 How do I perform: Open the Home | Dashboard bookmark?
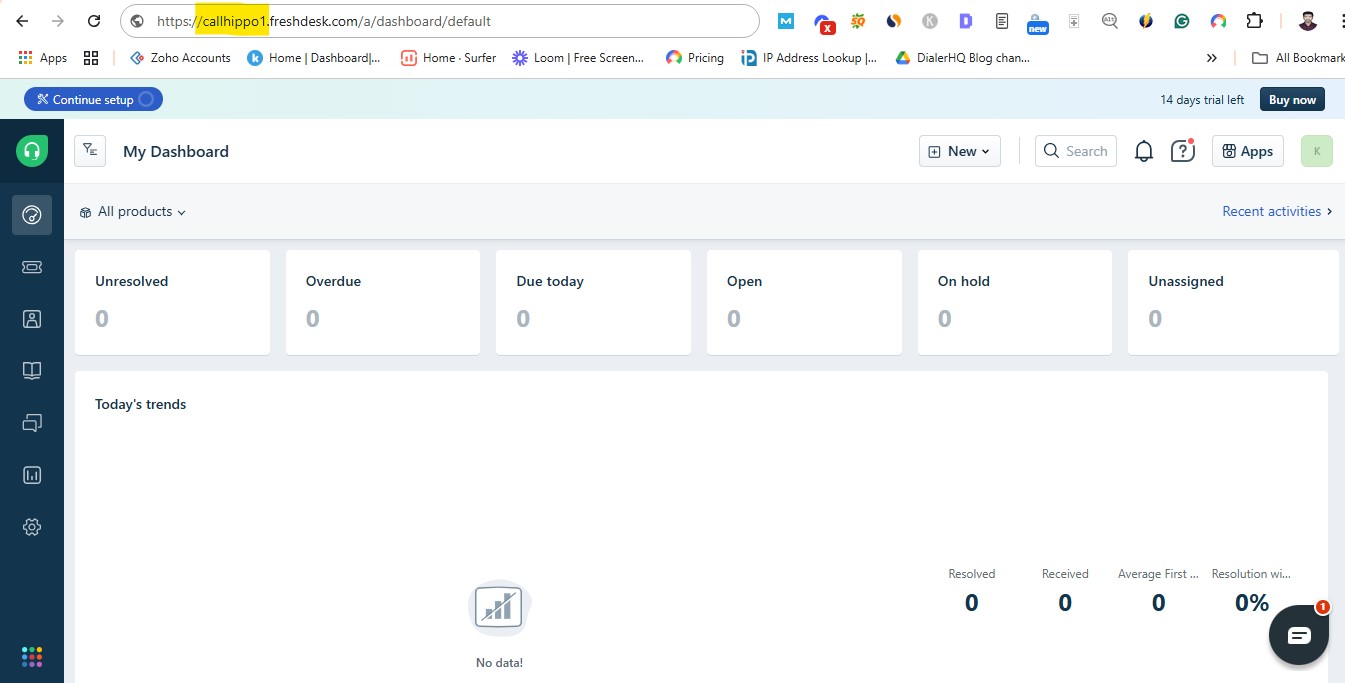coord(314,58)
